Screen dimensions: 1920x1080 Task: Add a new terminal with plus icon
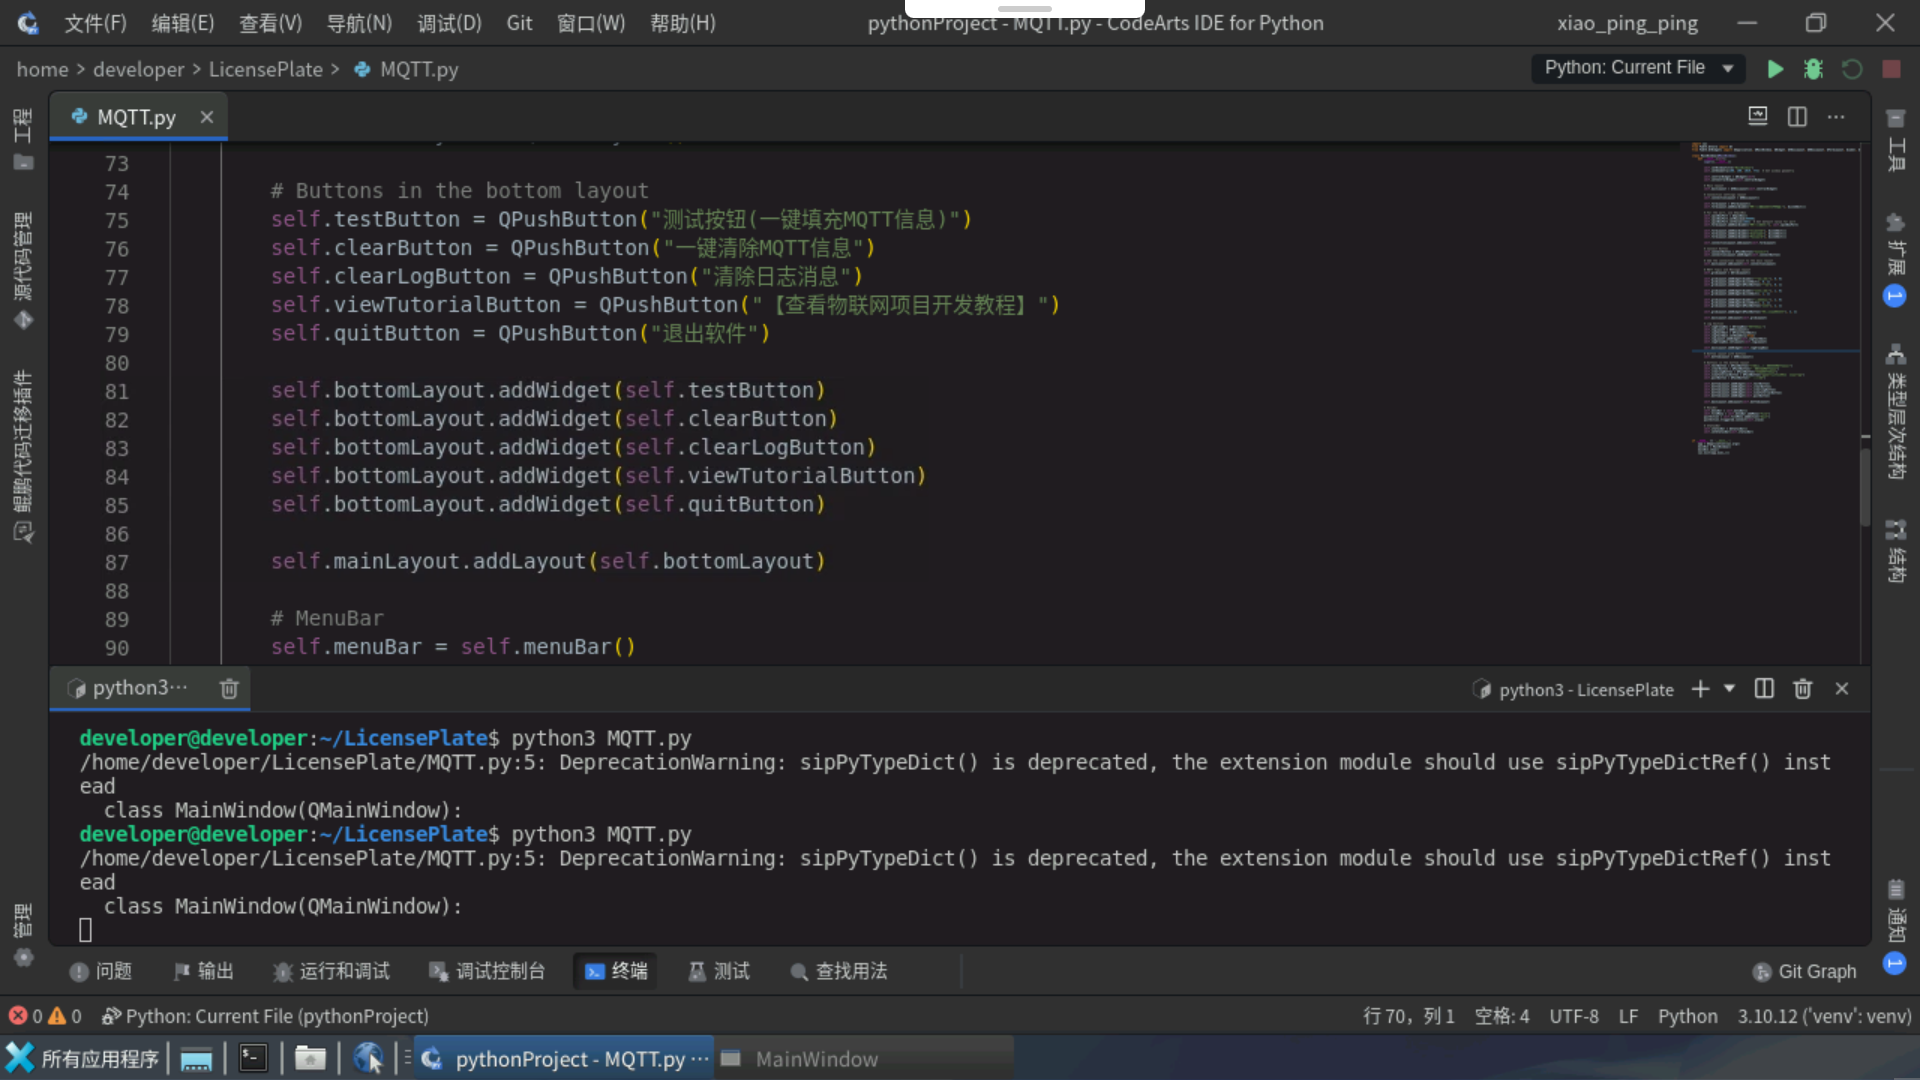(x=1700, y=689)
